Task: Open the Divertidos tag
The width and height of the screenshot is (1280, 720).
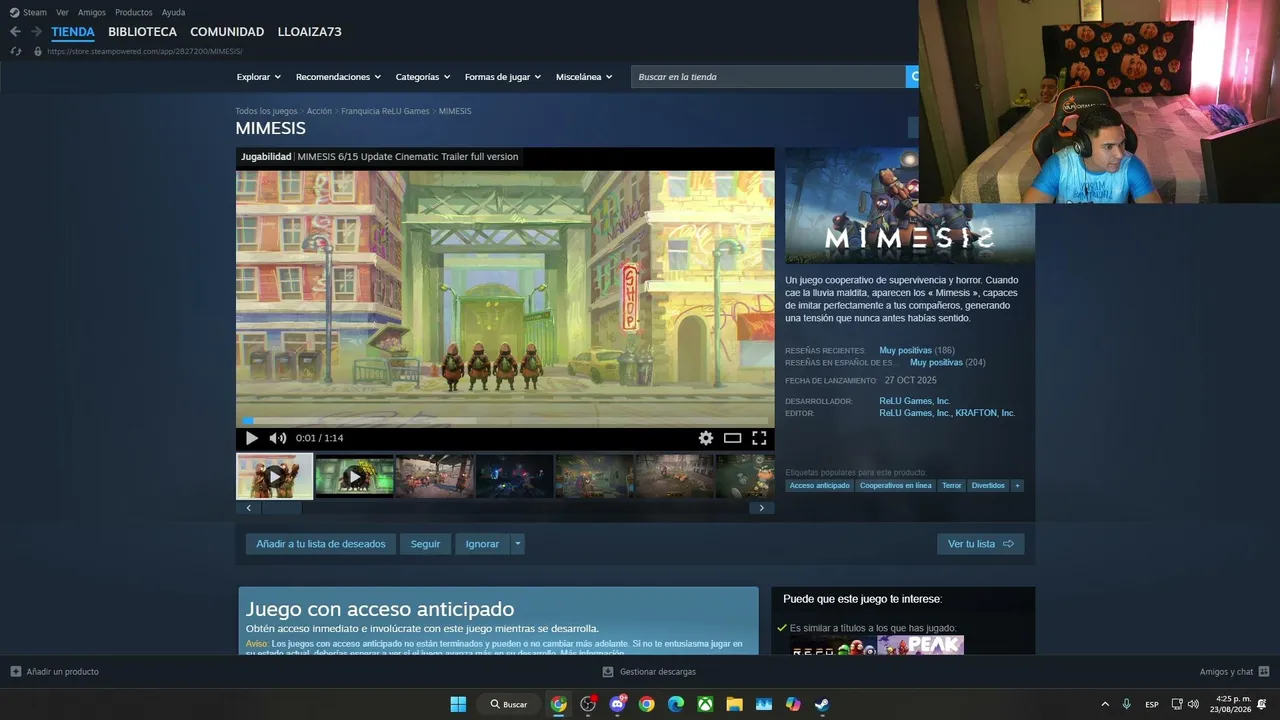Action: (x=988, y=486)
